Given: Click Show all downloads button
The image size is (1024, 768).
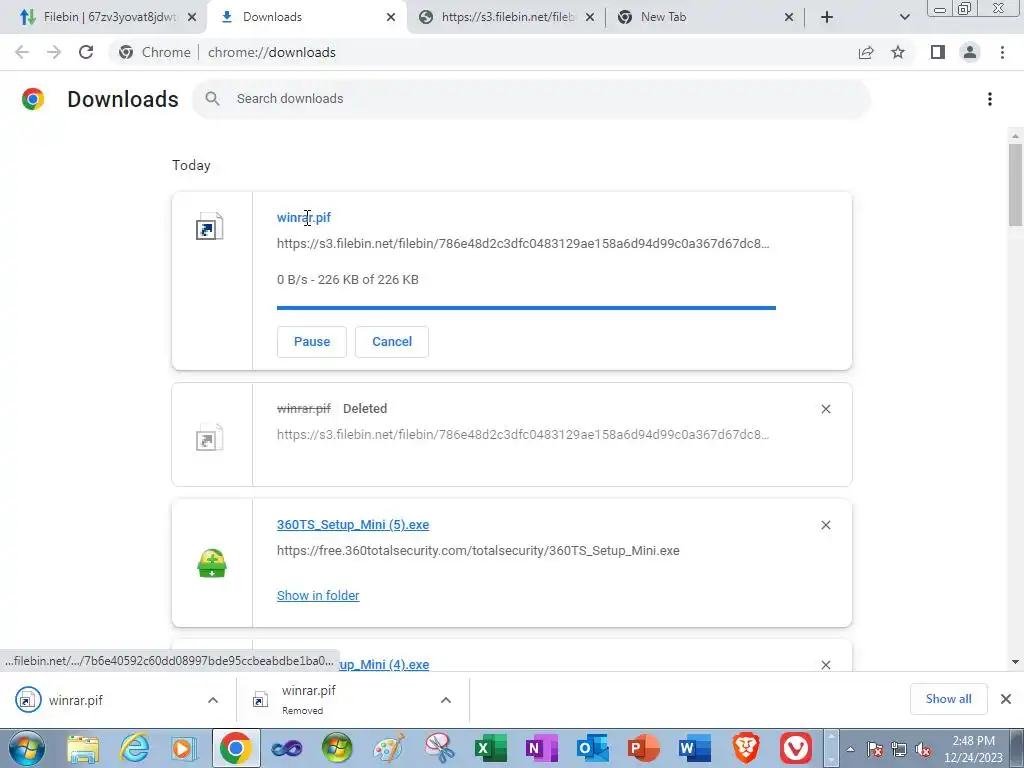Looking at the screenshot, I should 948,699.
